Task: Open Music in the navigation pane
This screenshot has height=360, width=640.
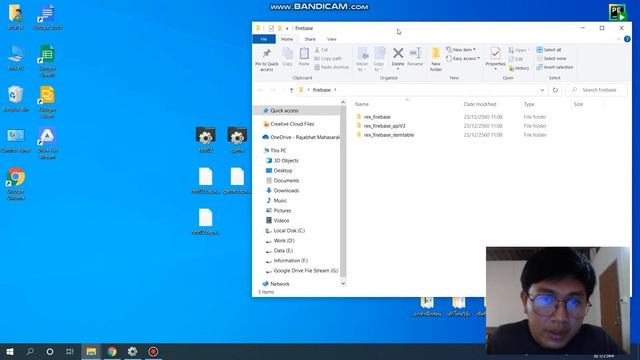Action: pos(280,200)
